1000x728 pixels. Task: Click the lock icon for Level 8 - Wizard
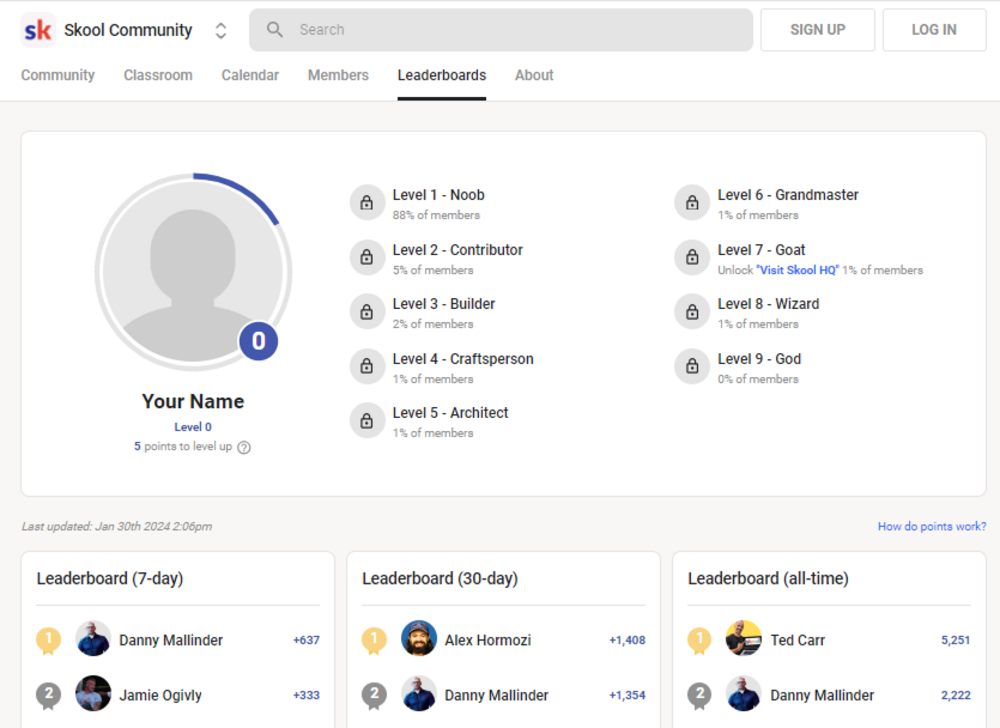[692, 312]
